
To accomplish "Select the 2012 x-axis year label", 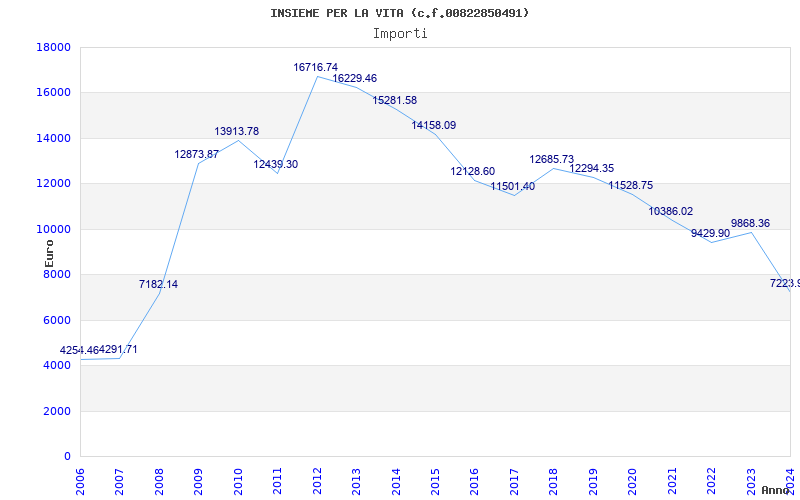I will (317, 479).
